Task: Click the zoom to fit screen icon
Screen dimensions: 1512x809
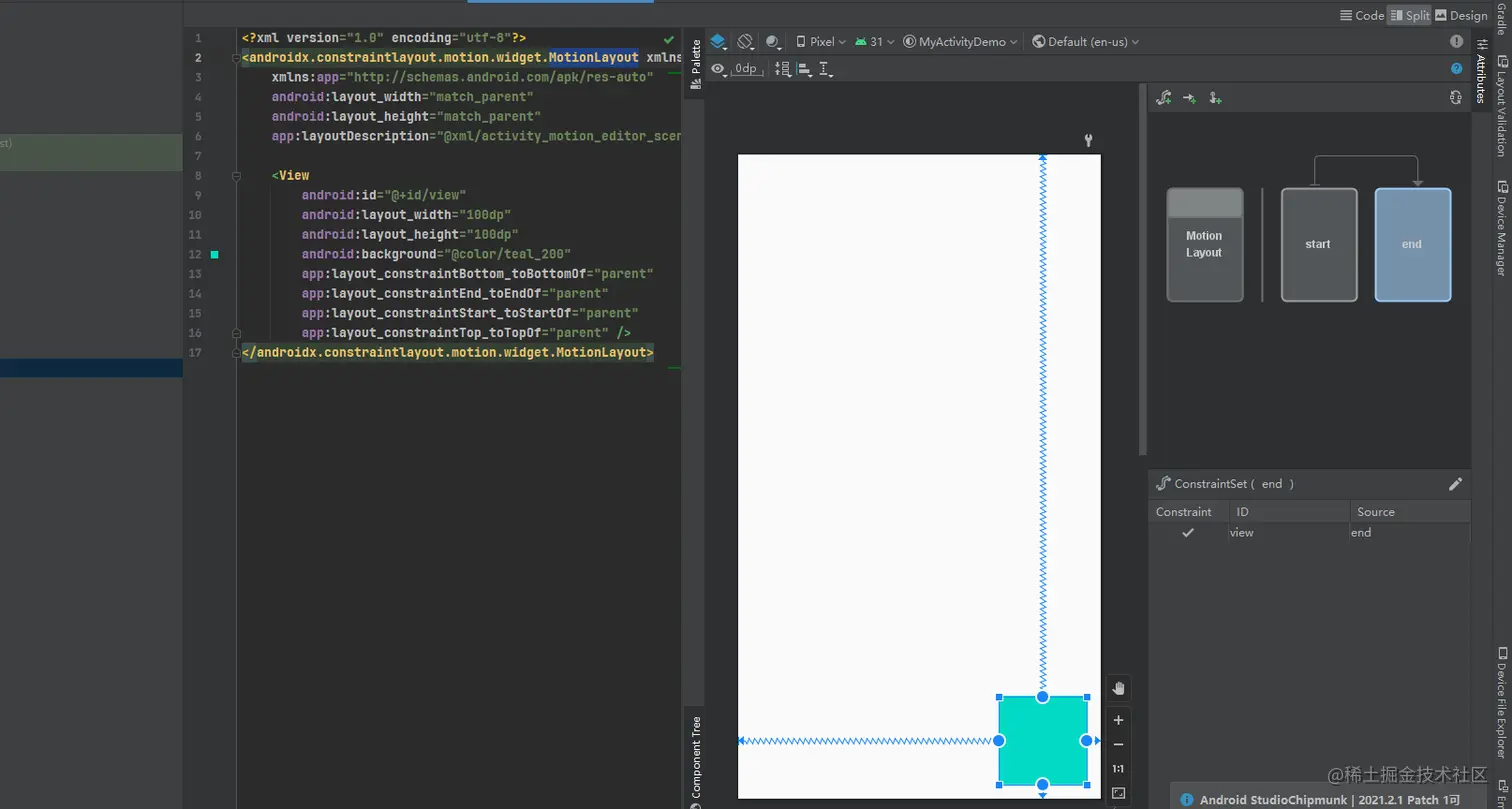Action: 1119,793
